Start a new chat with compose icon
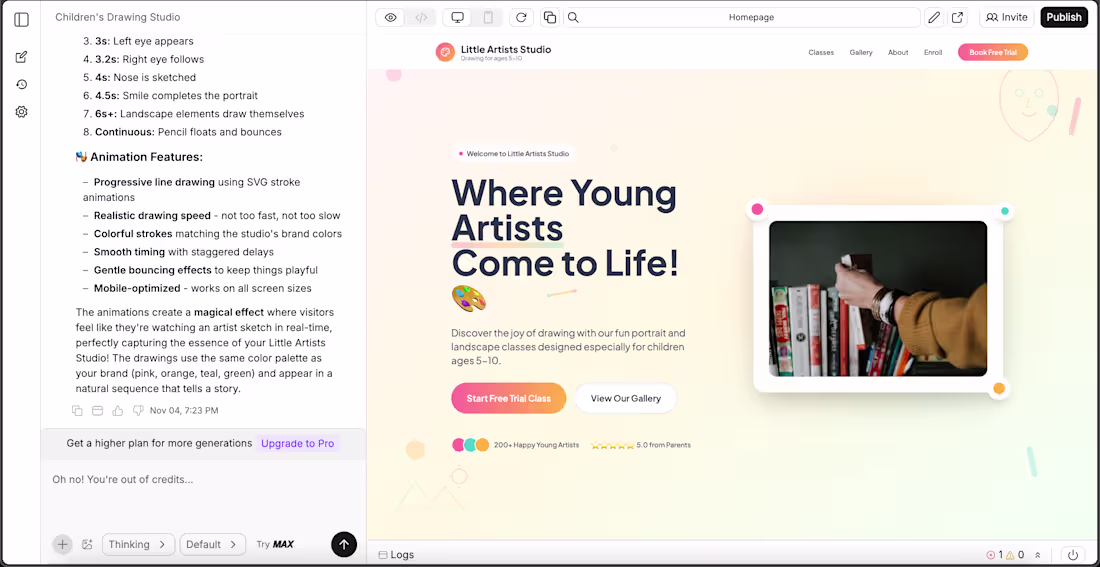This screenshot has height=567, width=1100. (x=22, y=57)
